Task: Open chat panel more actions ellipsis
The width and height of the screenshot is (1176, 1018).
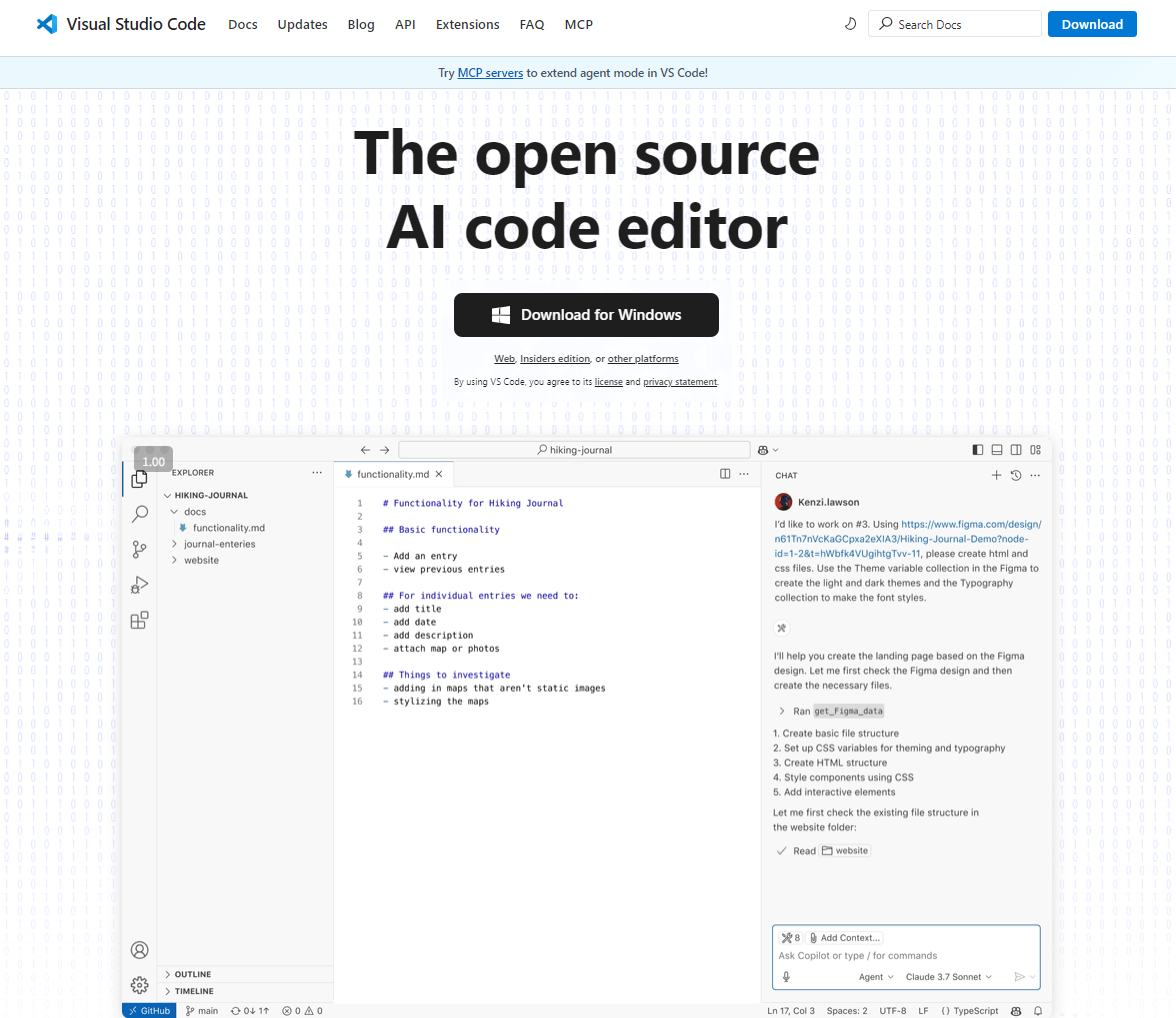Action: (x=1035, y=475)
